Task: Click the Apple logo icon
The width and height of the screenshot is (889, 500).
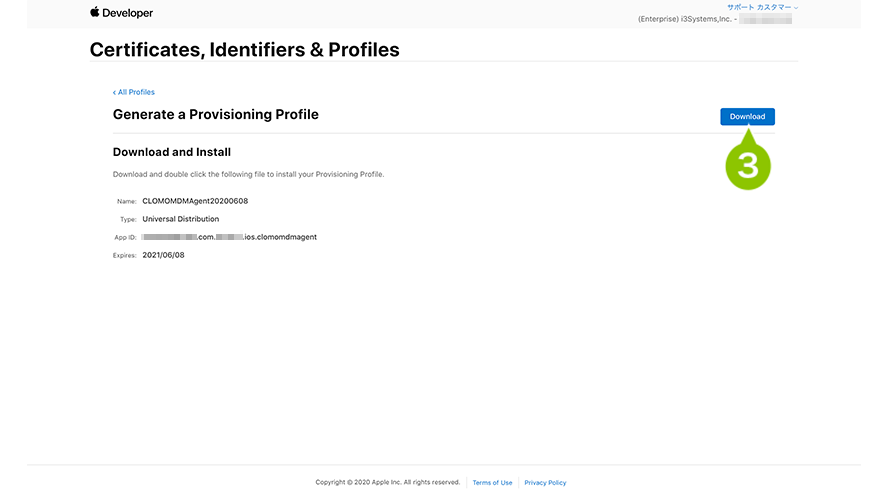Action: click(x=95, y=12)
